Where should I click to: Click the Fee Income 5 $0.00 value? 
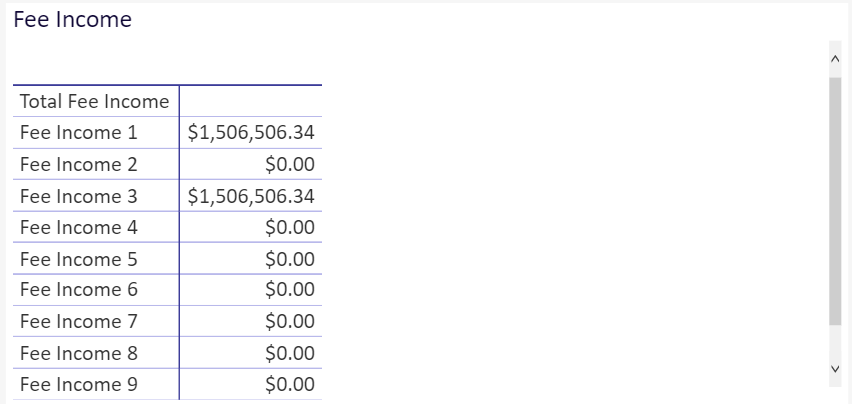(x=290, y=259)
